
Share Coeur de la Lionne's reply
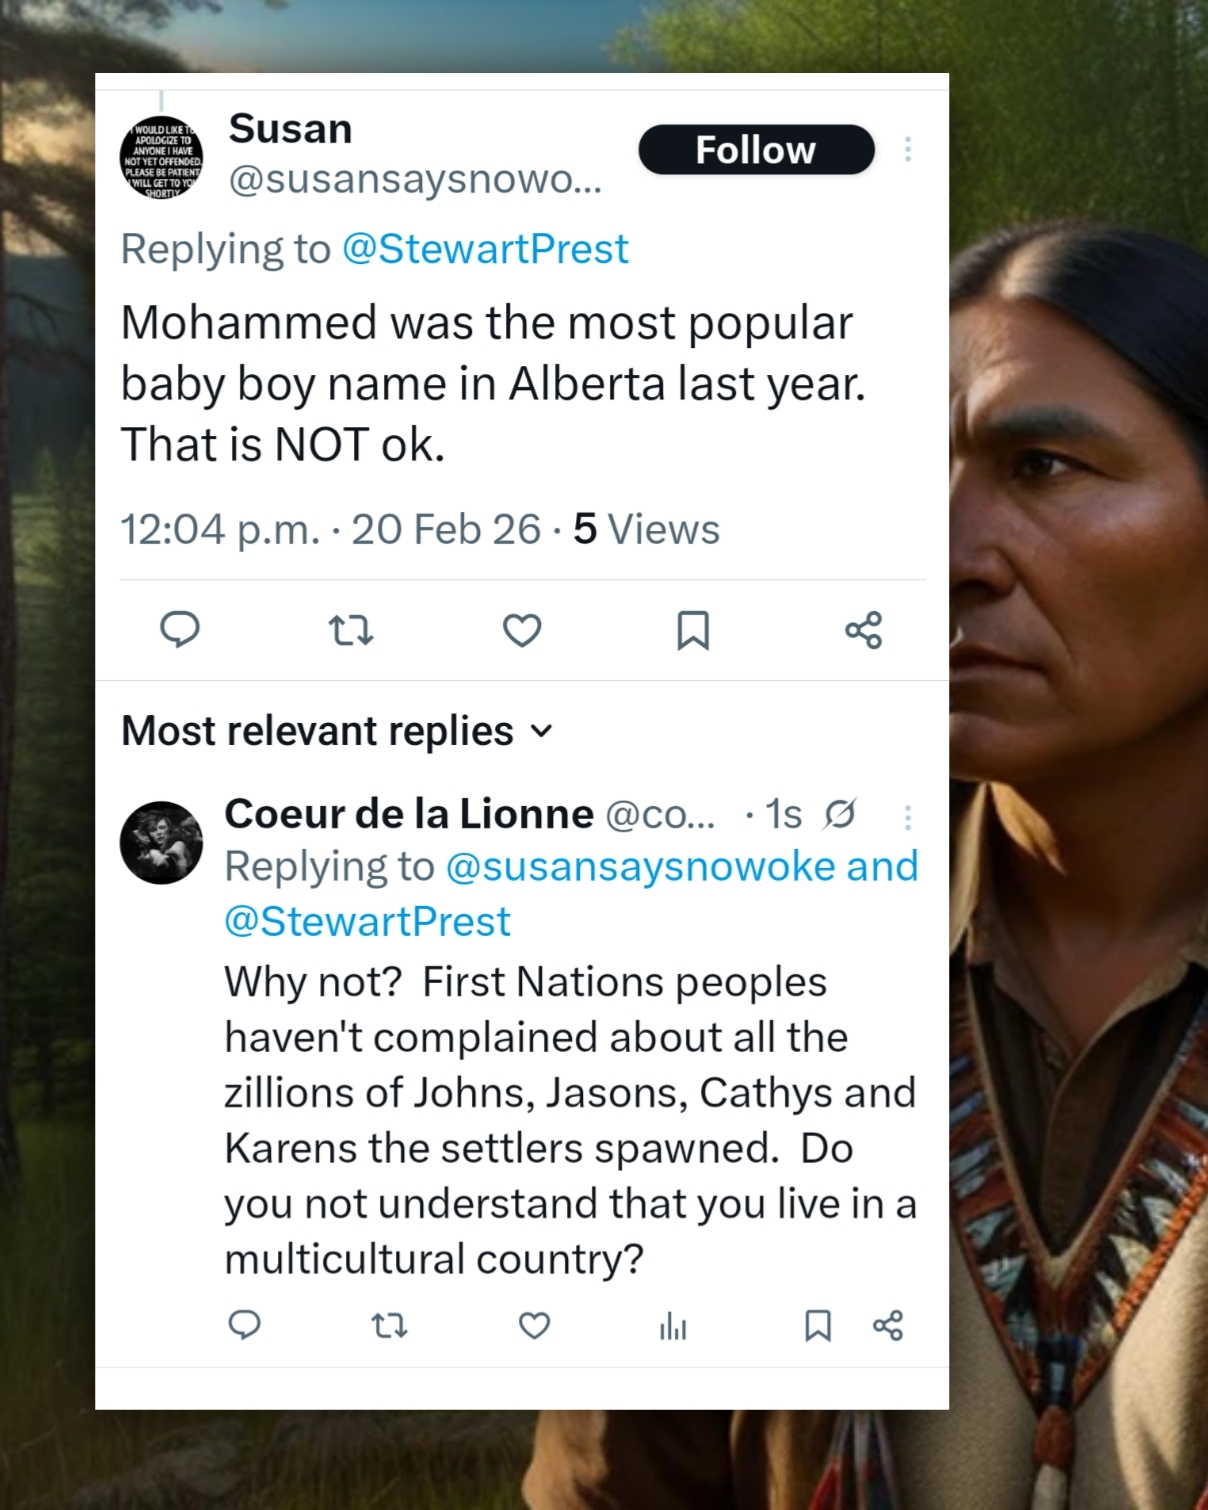pos(888,1325)
